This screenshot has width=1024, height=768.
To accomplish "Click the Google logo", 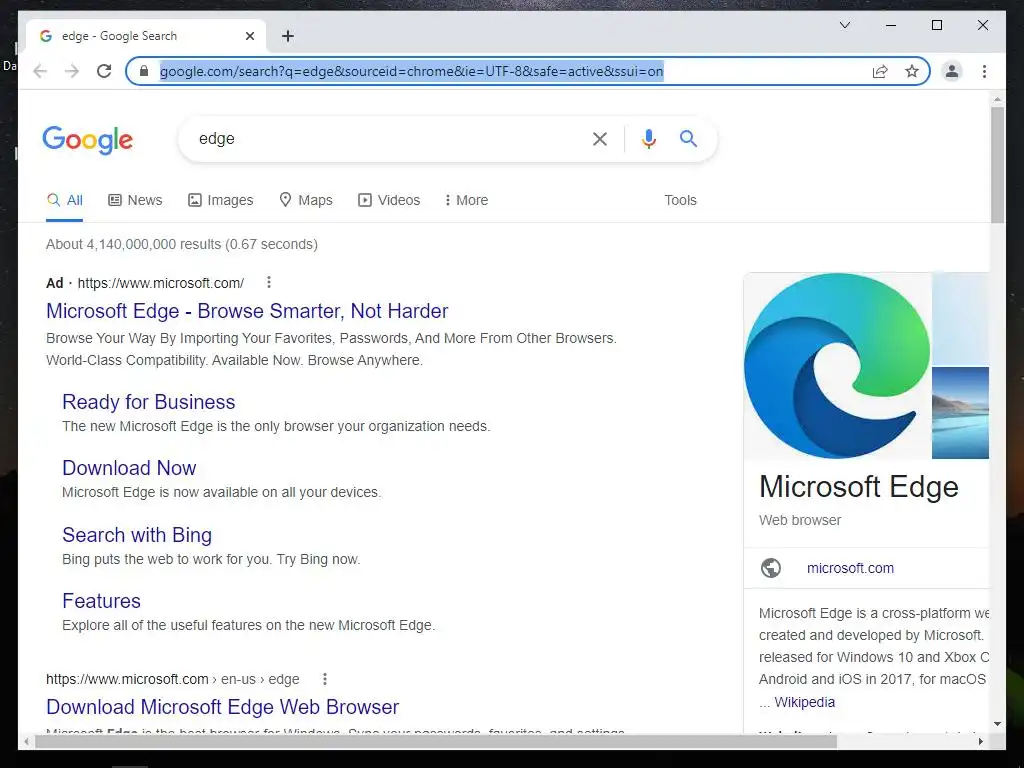I will coord(88,140).
